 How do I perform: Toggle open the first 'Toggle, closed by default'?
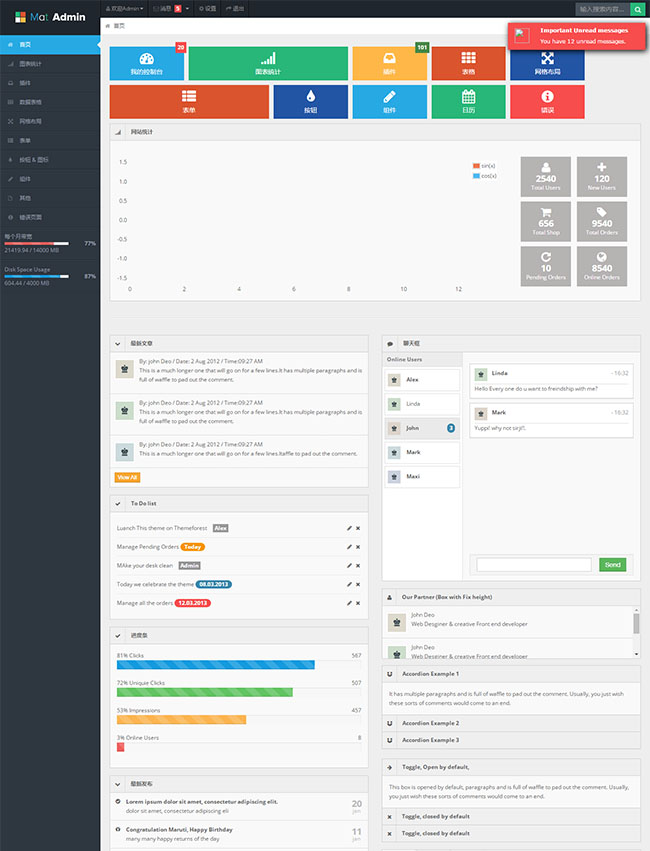point(511,816)
